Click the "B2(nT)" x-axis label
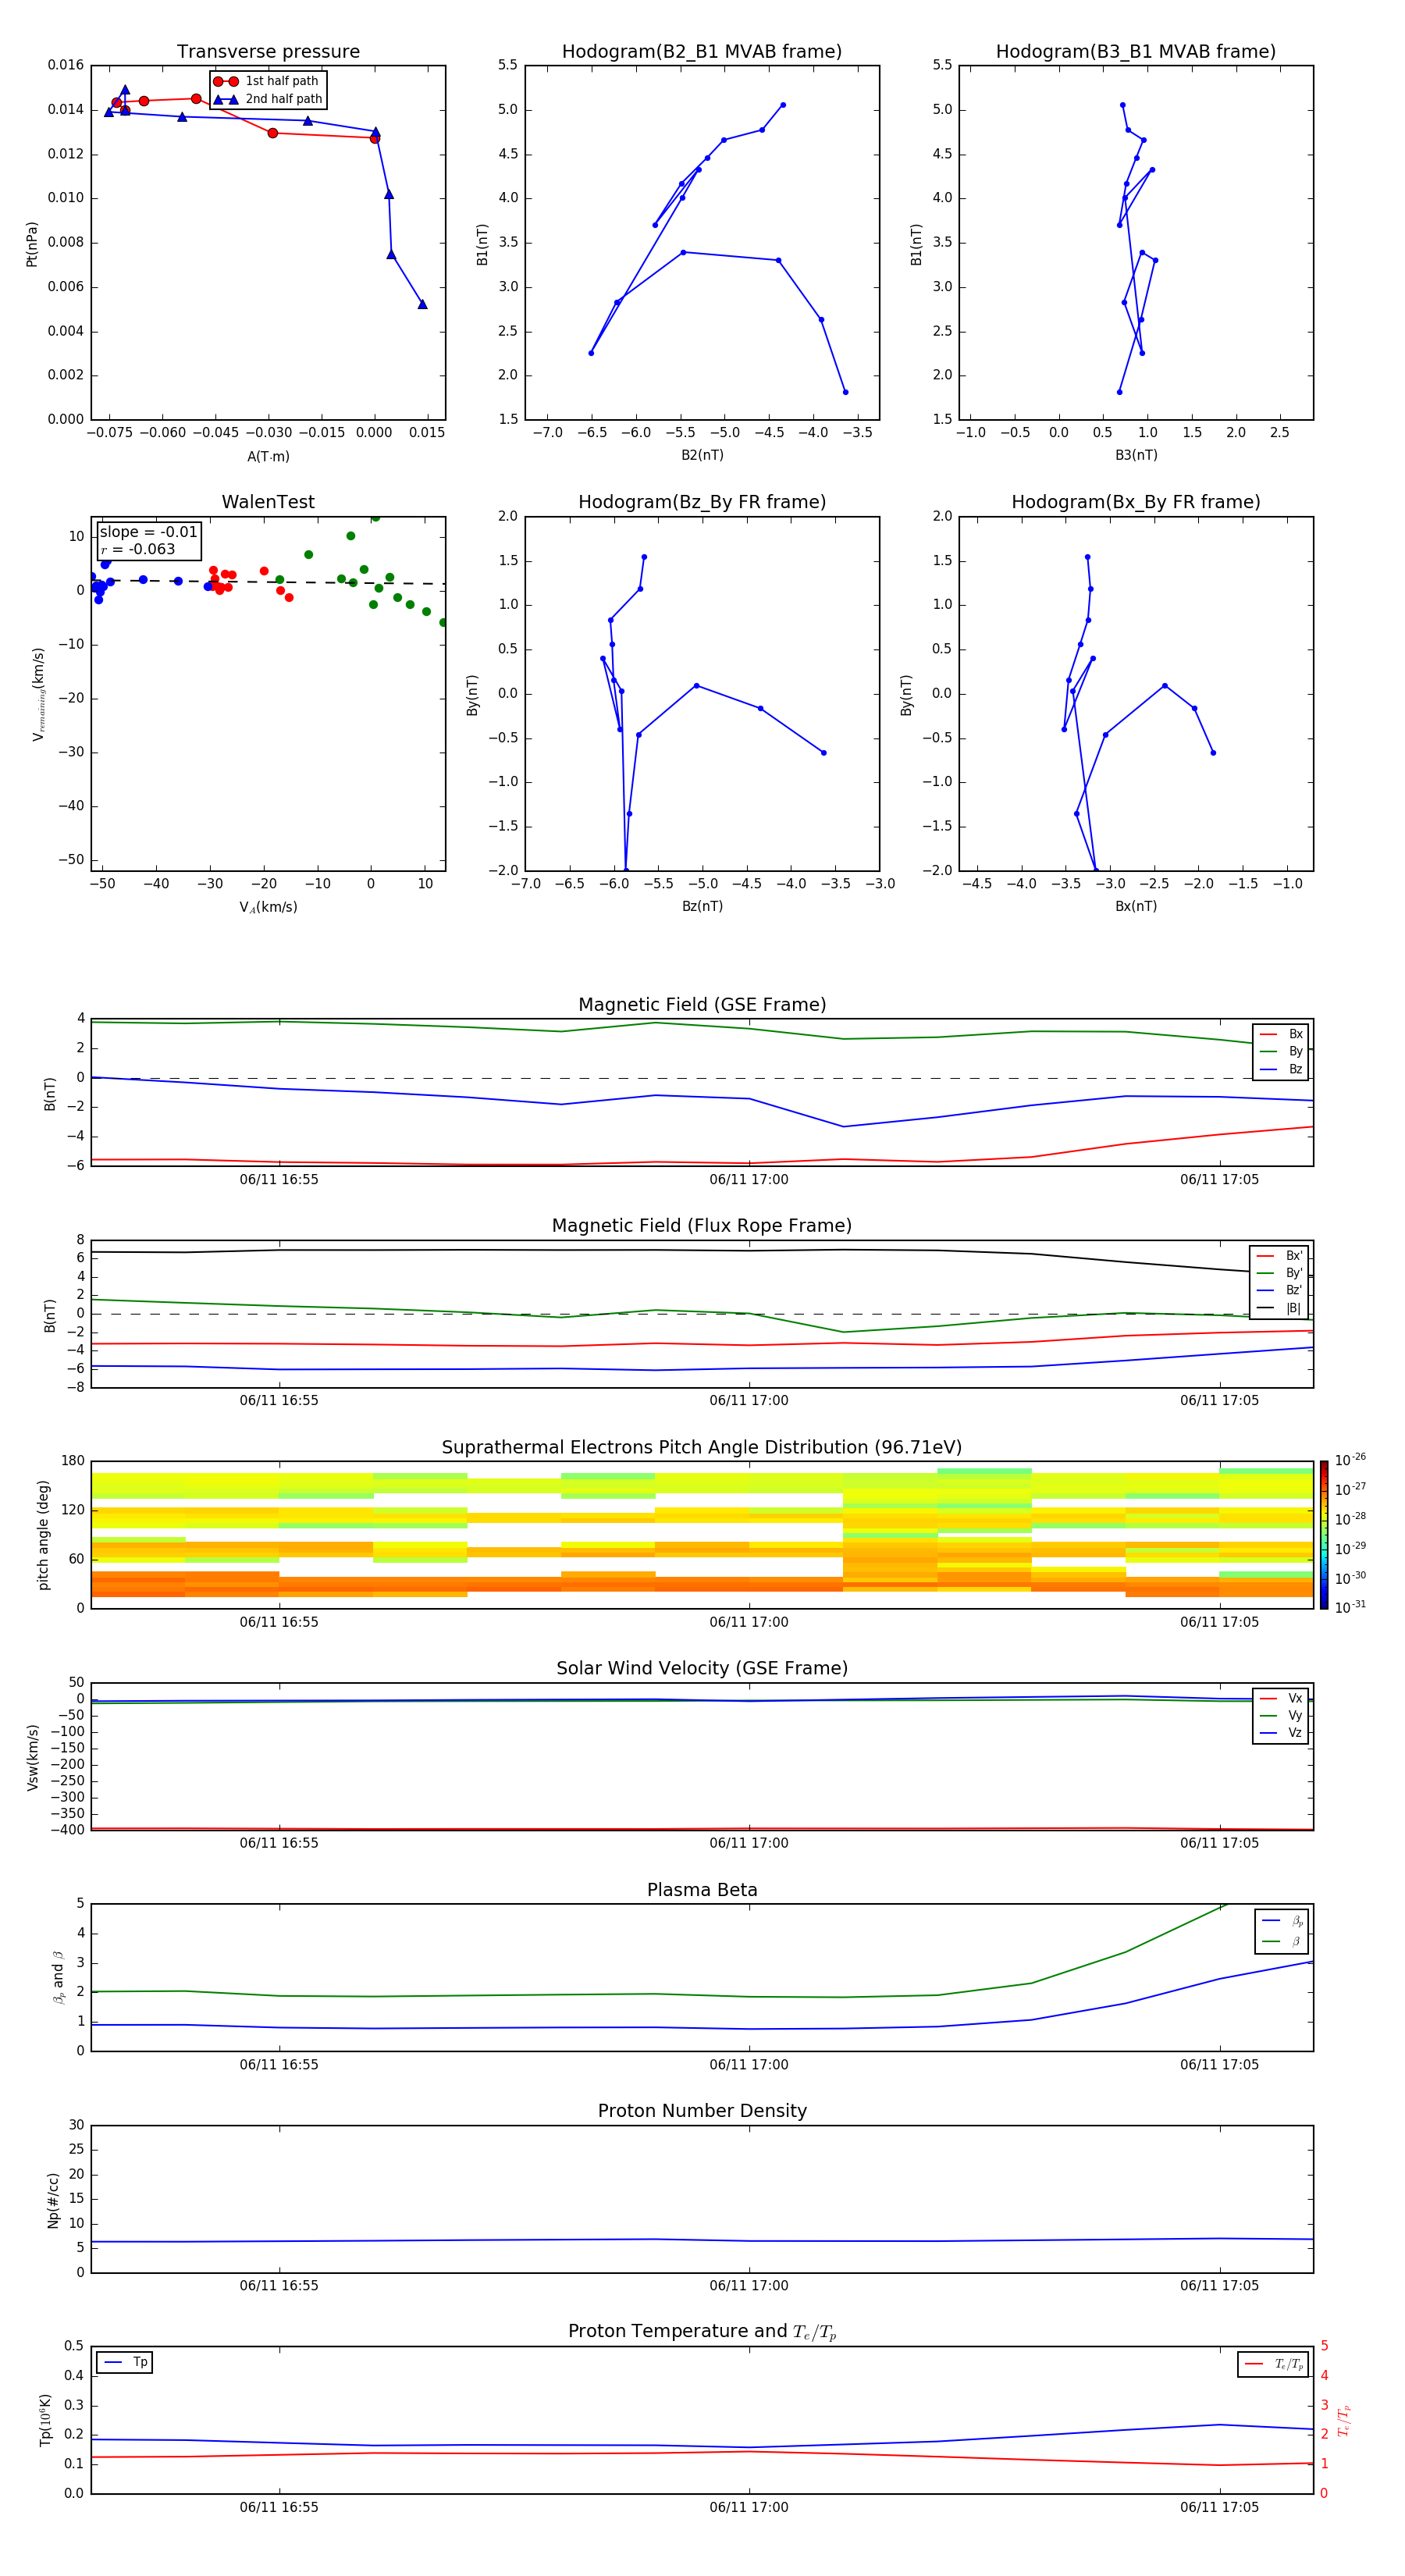Image resolution: width=1405 pixels, height=2576 pixels. 702,455
